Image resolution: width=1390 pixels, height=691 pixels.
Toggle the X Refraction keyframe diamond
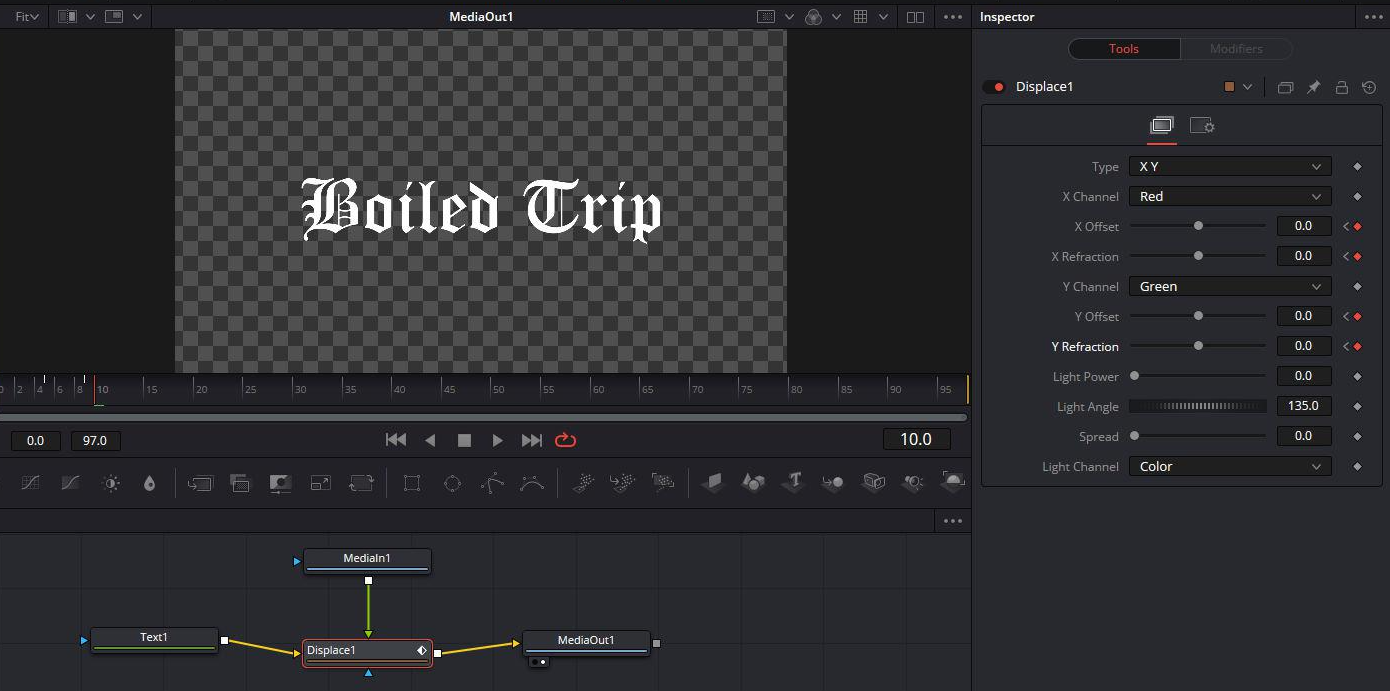tap(1357, 256)
